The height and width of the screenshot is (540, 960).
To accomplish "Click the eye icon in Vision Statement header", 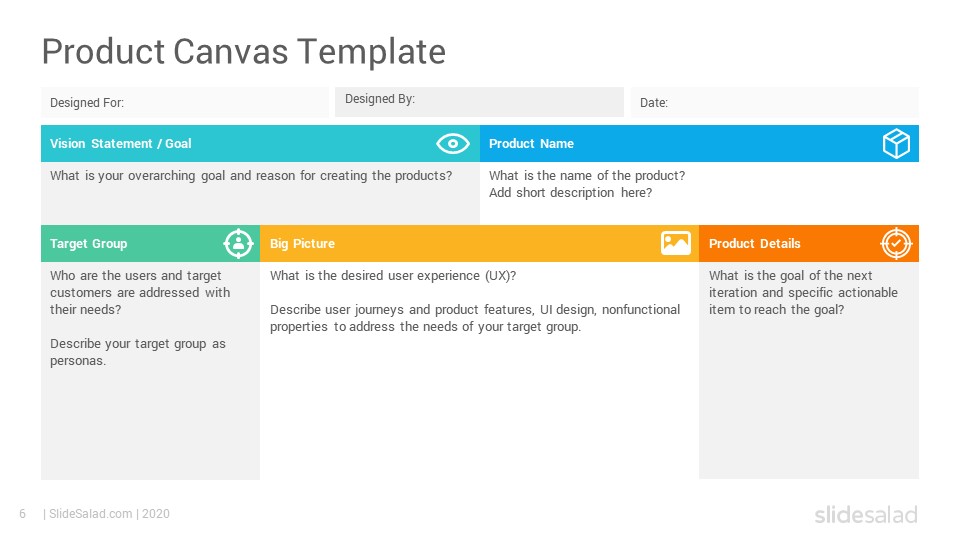I will (452, 144).
